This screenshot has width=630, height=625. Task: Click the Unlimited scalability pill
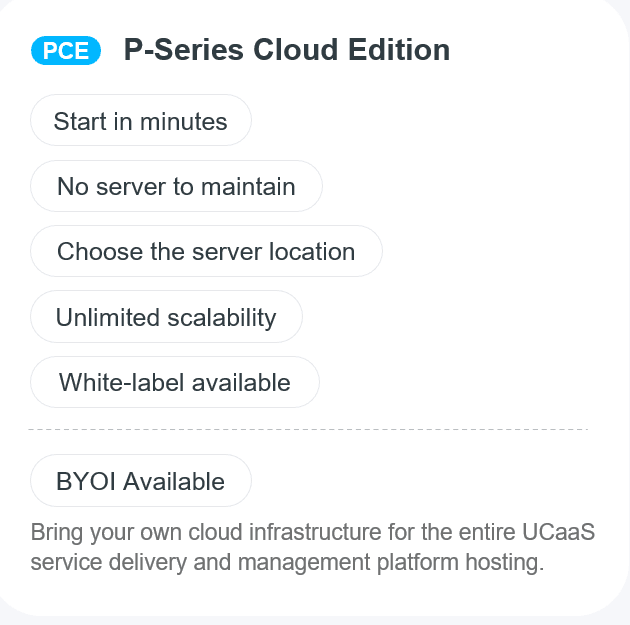pyautogui.click(x=166, y=317)
